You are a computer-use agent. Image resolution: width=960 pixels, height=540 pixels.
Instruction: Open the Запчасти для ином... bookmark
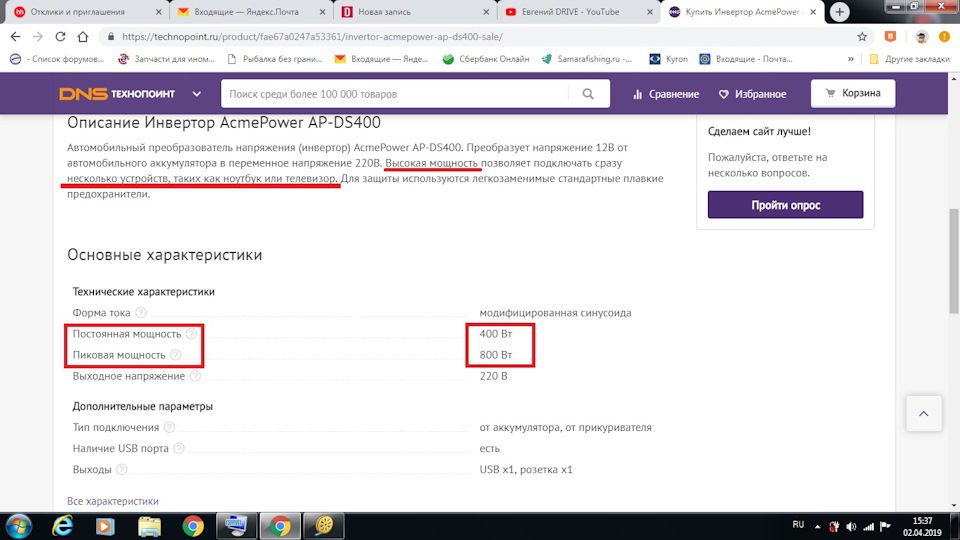167,59
